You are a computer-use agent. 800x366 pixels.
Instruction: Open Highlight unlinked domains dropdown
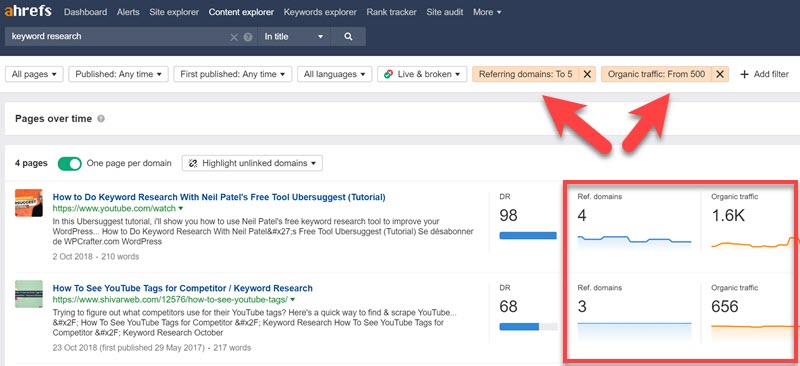point(252,163)
